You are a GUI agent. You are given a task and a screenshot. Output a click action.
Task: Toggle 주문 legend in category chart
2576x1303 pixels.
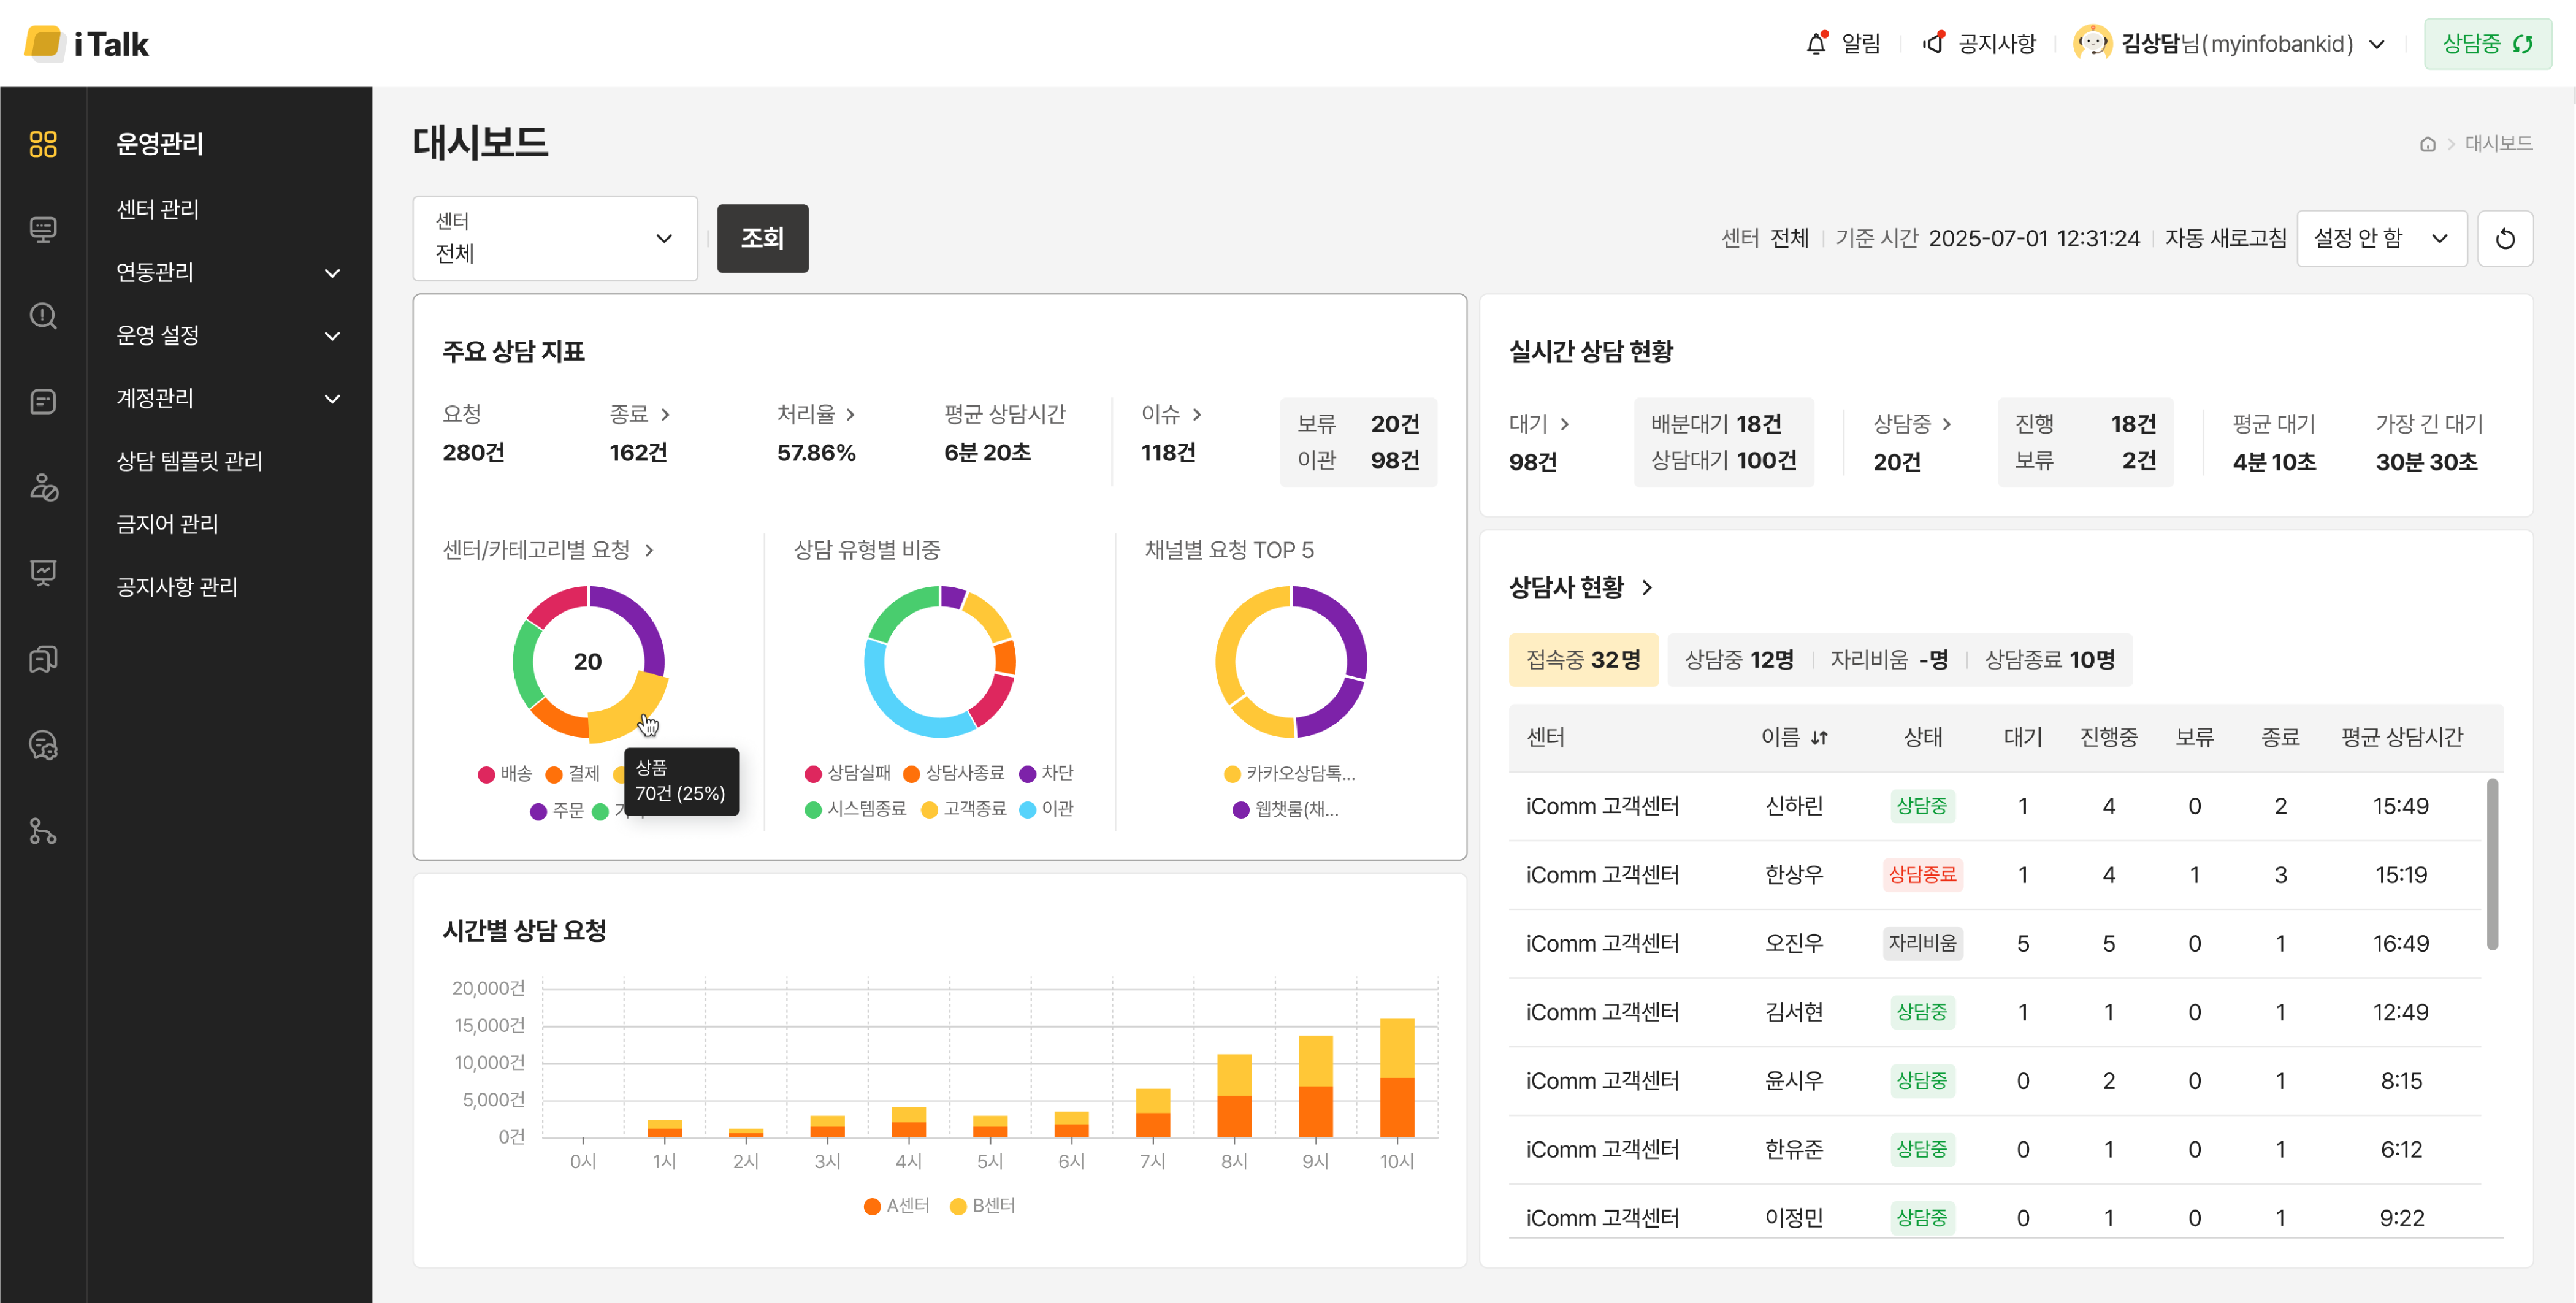coord(557,811)
